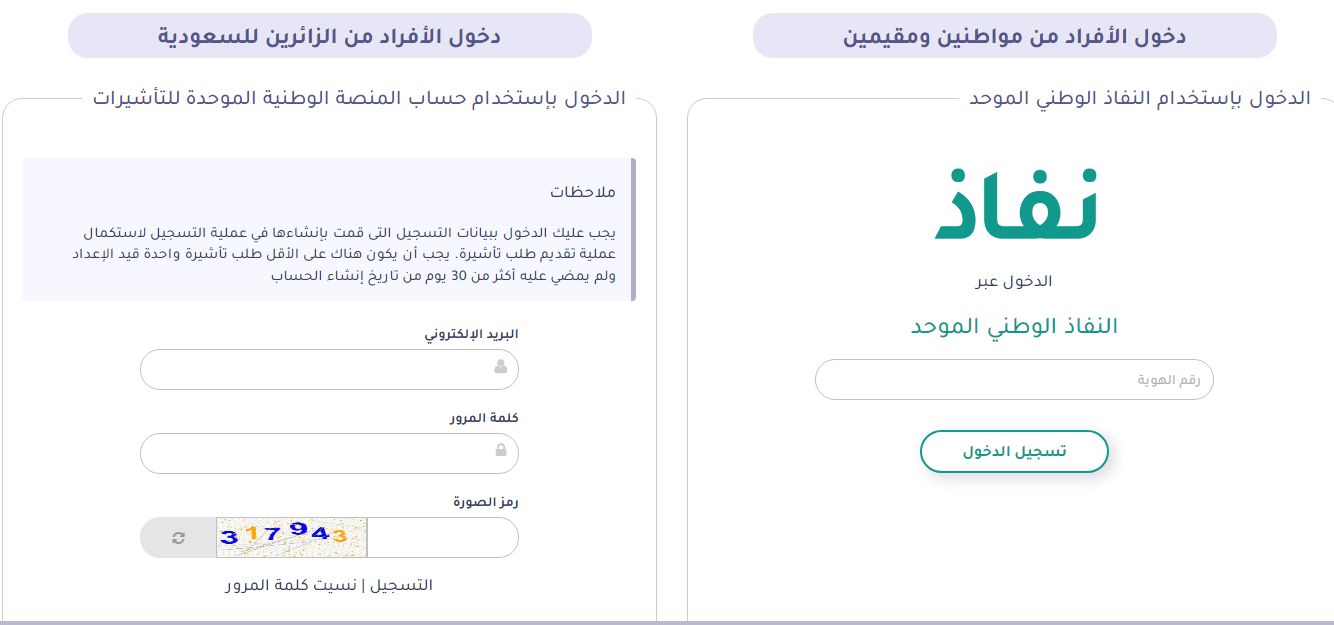Click the lock icon inside the password field
Viewport: 1334px width, 625px height.
pyautogui.click(x=500, y=453)
